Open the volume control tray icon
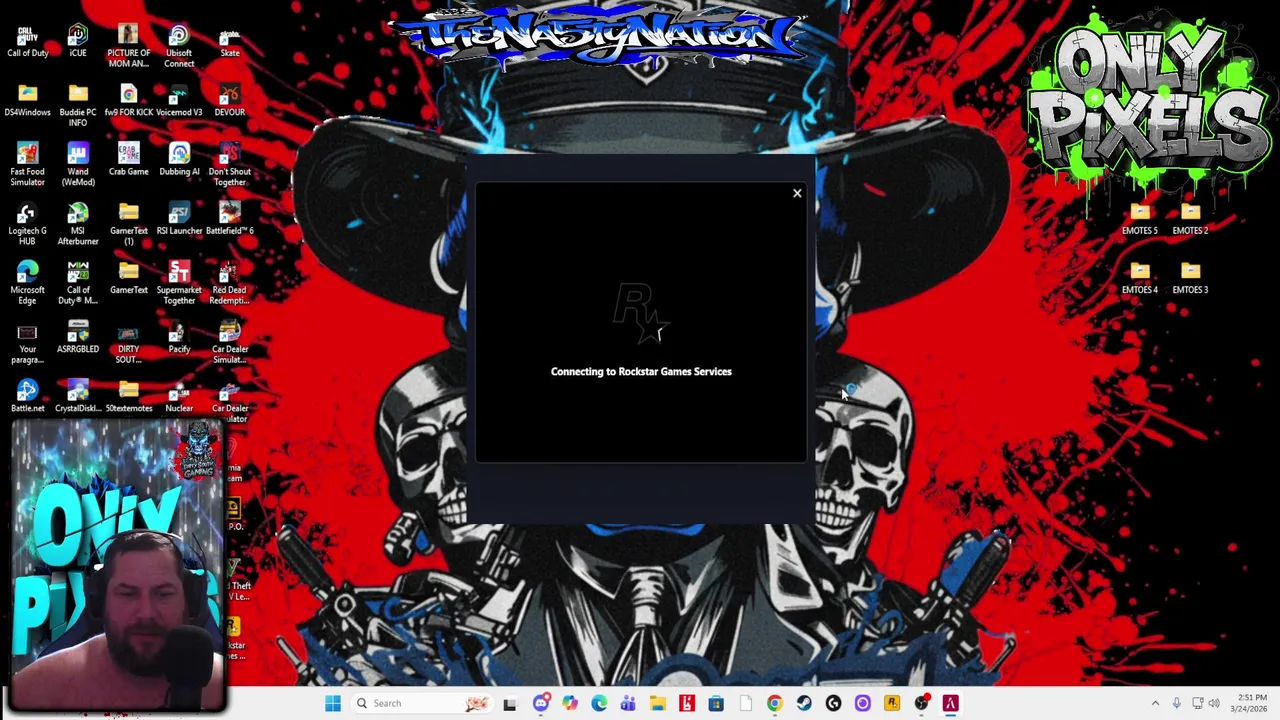 [x=1214, y=703]
